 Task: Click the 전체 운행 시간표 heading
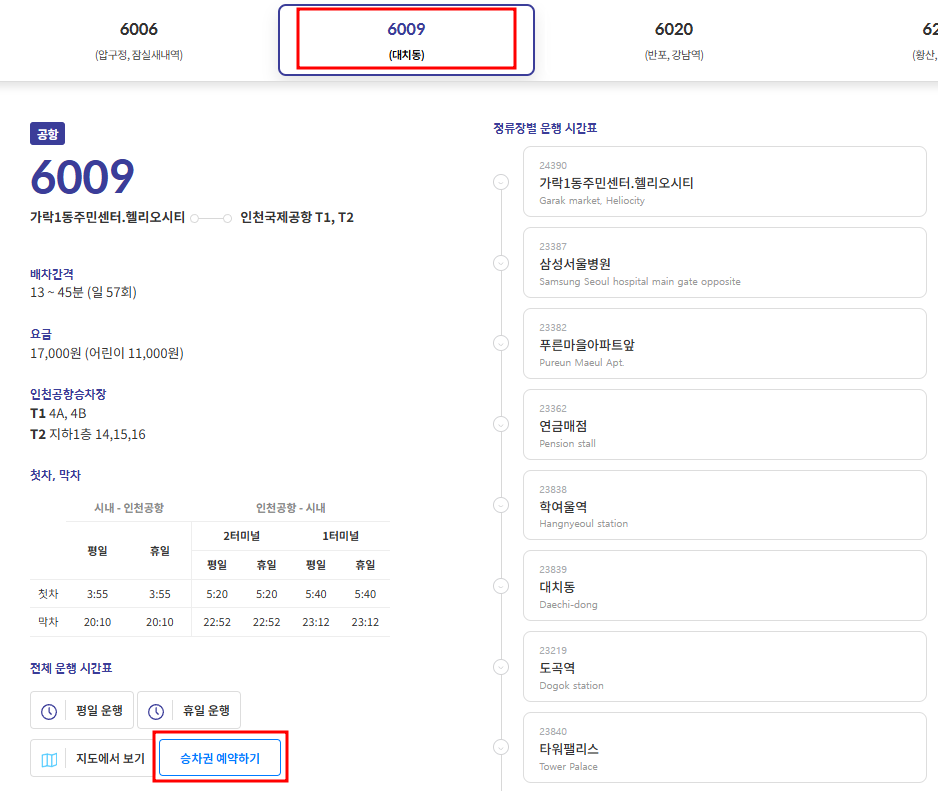pos(71,668)
